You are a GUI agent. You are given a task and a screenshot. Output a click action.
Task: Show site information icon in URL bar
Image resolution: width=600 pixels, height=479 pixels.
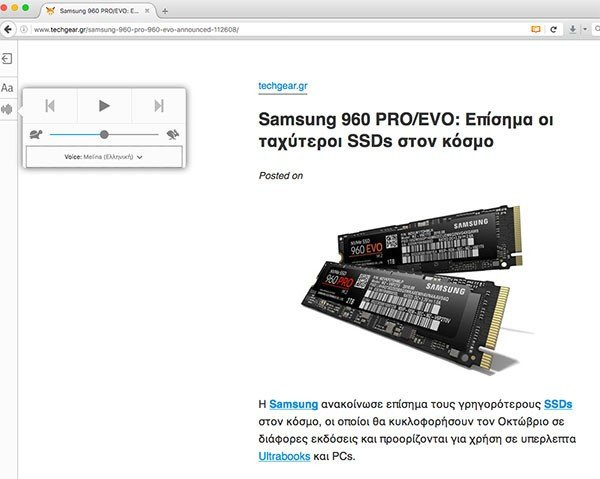click(24, 29)
